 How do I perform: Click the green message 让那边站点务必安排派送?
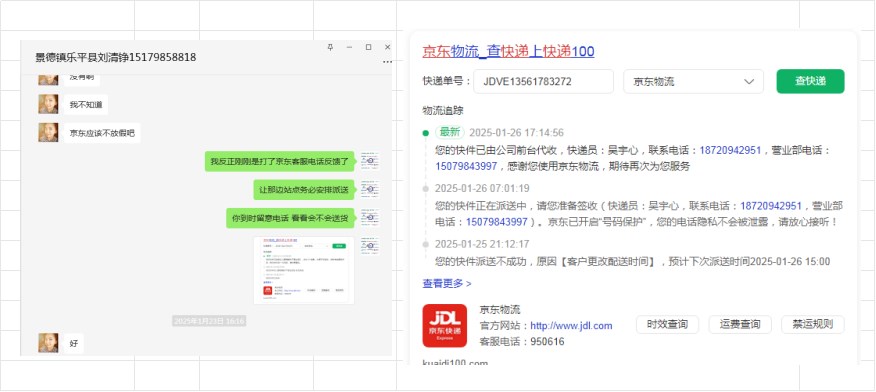tap(304, 190)
